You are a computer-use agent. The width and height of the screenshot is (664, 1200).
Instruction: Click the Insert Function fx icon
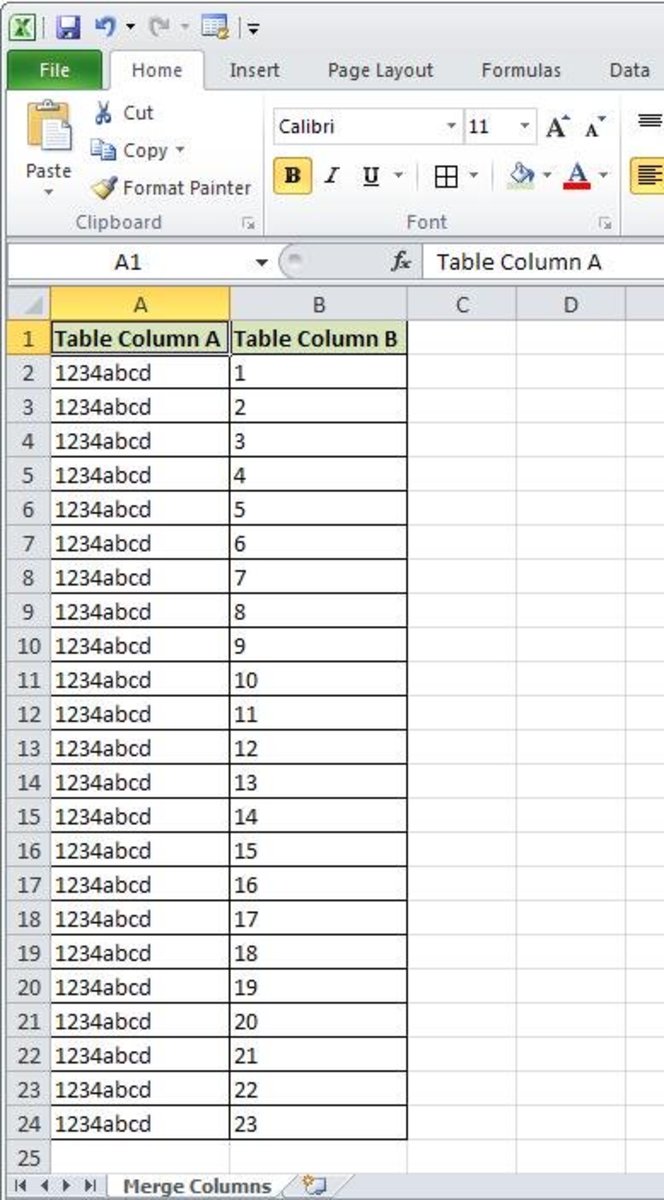coord(399,261)
